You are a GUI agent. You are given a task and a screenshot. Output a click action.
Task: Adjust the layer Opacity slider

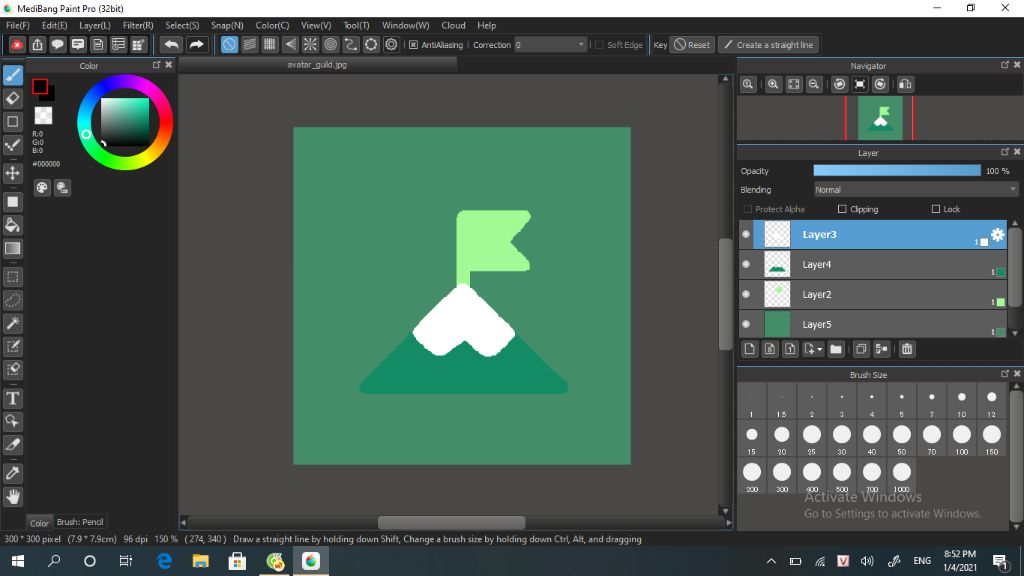(897, 170)
